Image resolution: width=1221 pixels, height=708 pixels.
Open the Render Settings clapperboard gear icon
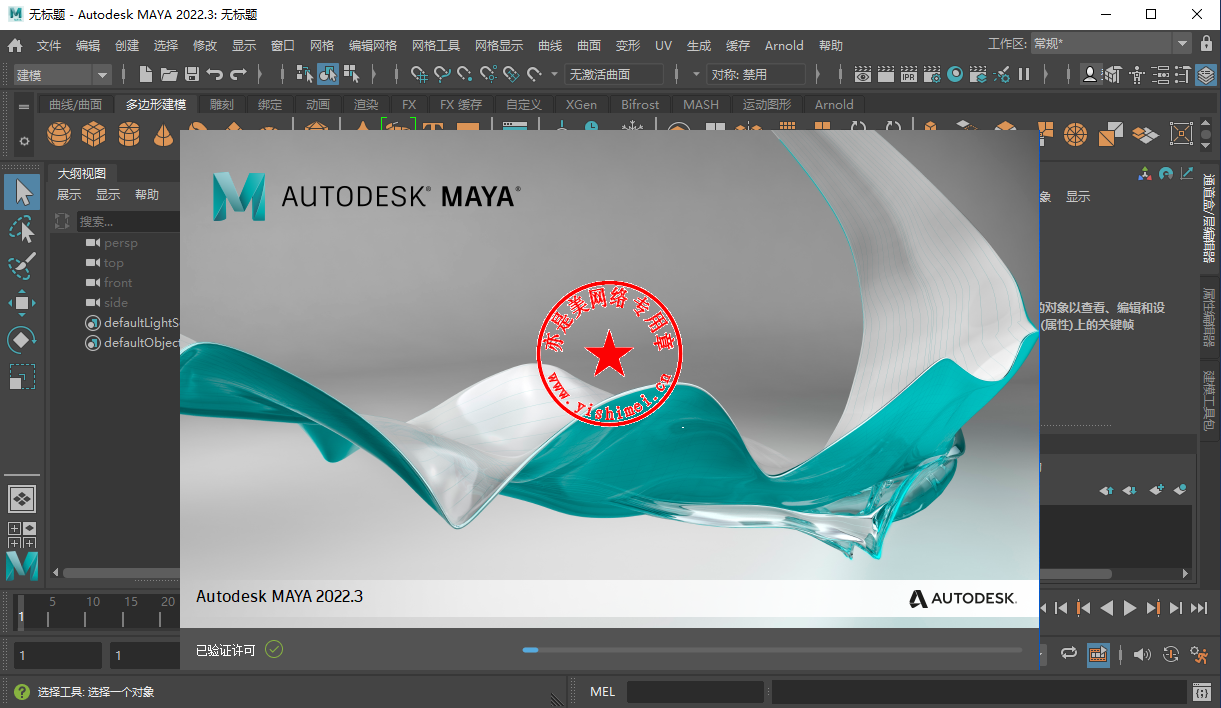(932, 74)
